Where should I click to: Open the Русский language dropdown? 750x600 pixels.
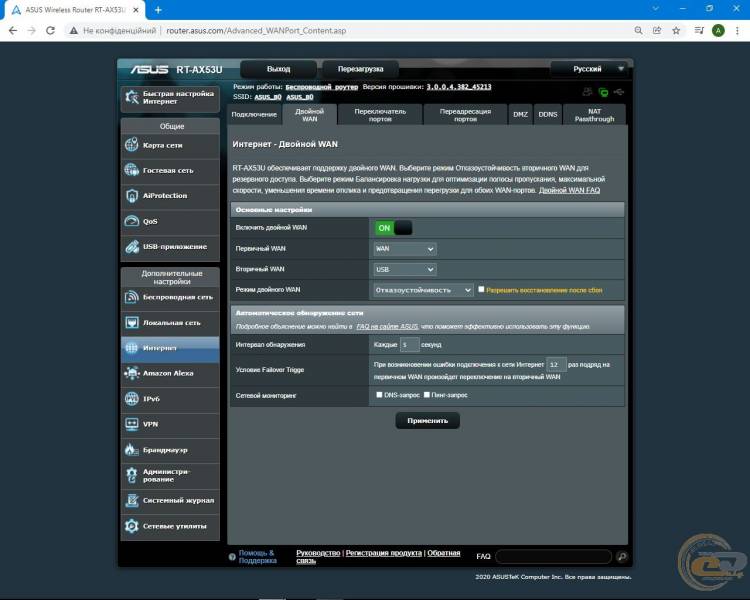coord(589,69)
